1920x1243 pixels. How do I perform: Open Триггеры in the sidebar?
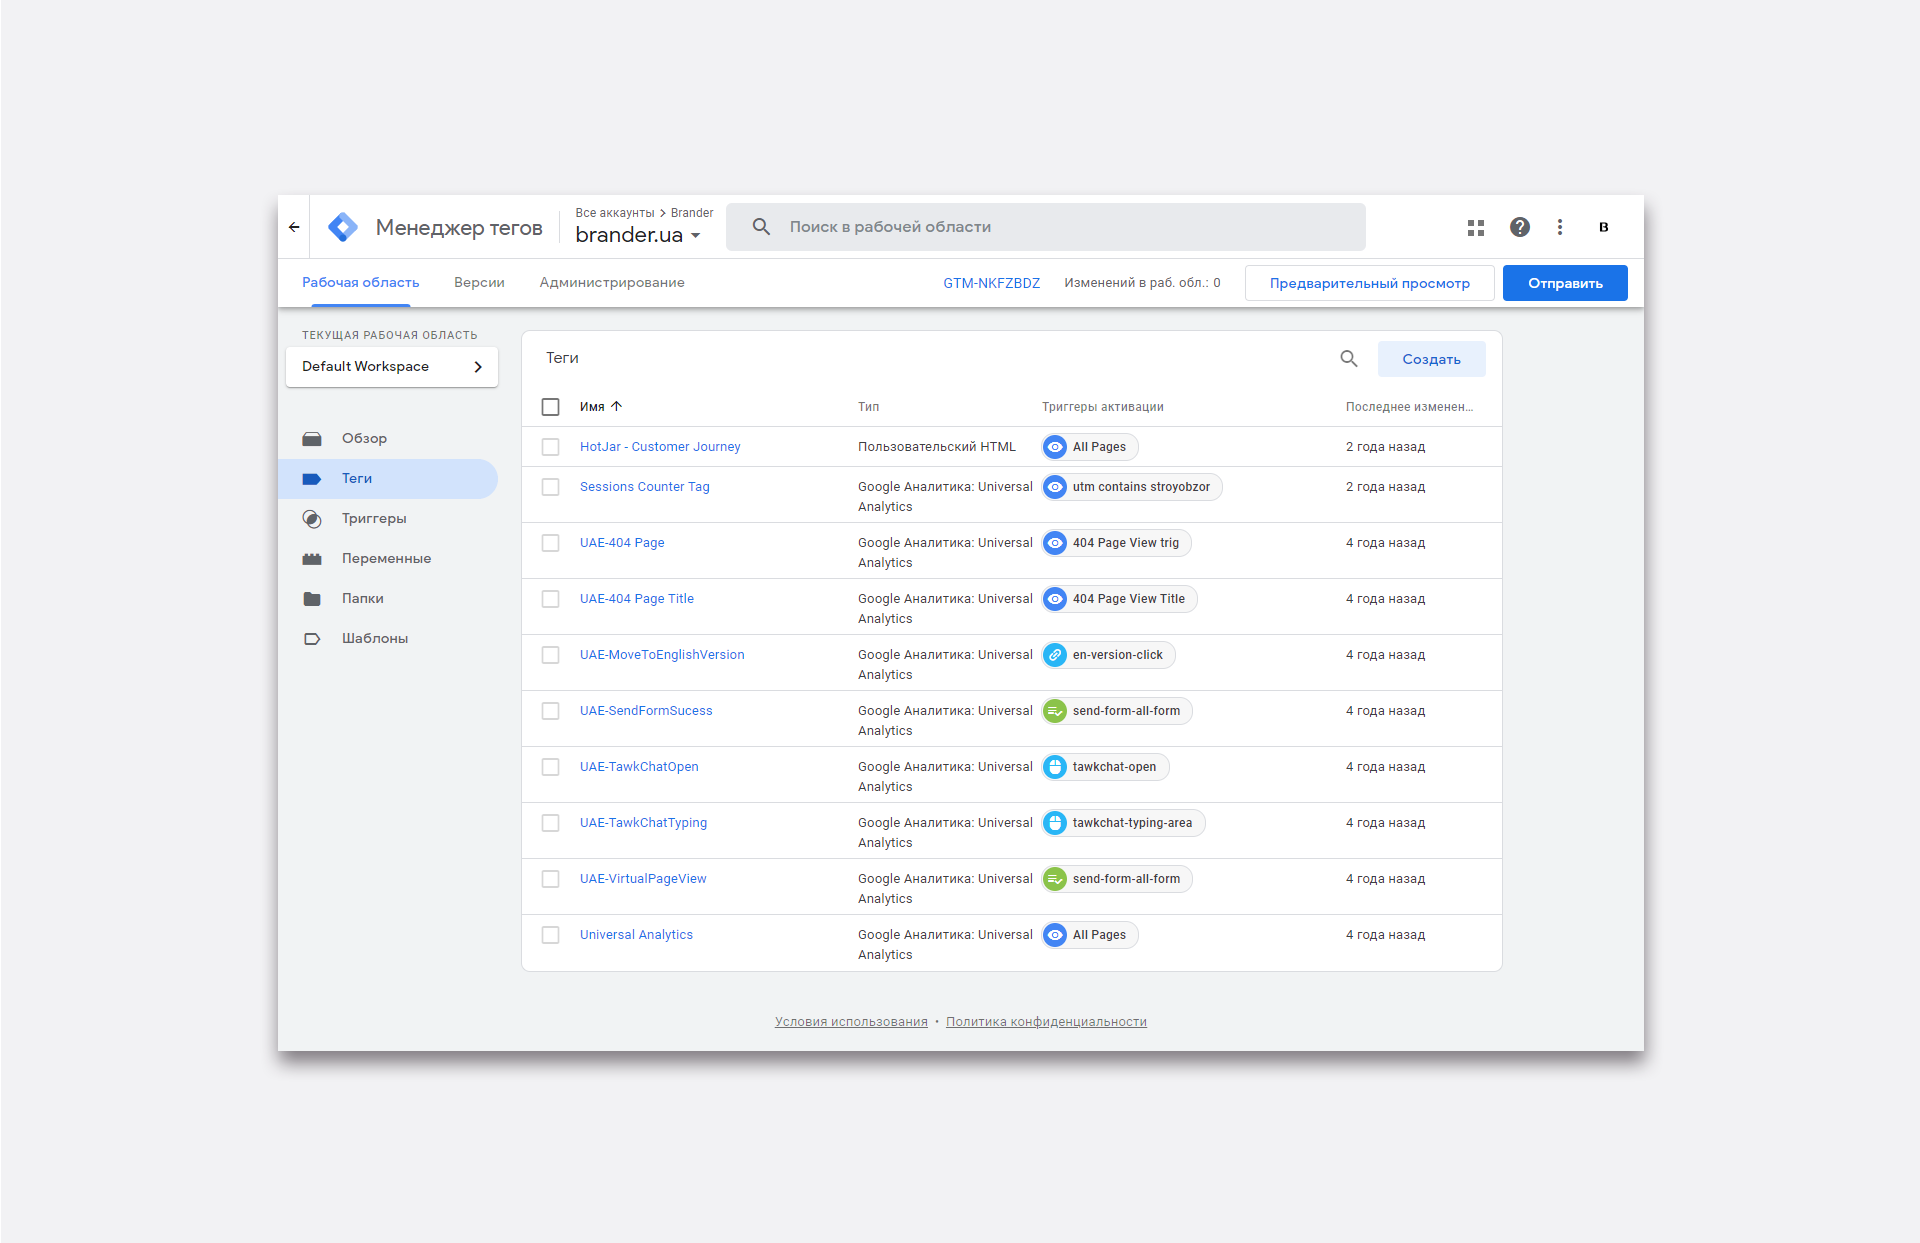pos(373,518)
